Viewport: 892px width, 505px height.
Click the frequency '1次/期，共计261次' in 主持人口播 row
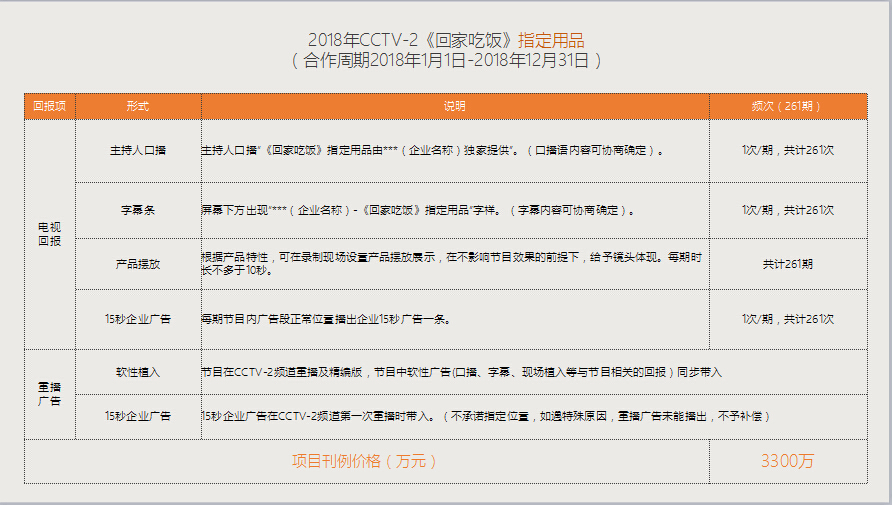788,151
